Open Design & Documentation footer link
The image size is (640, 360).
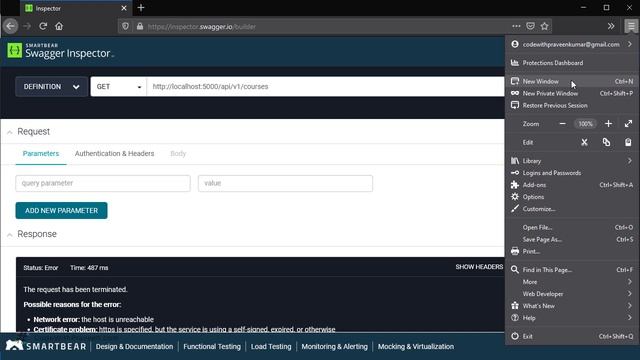134,347
